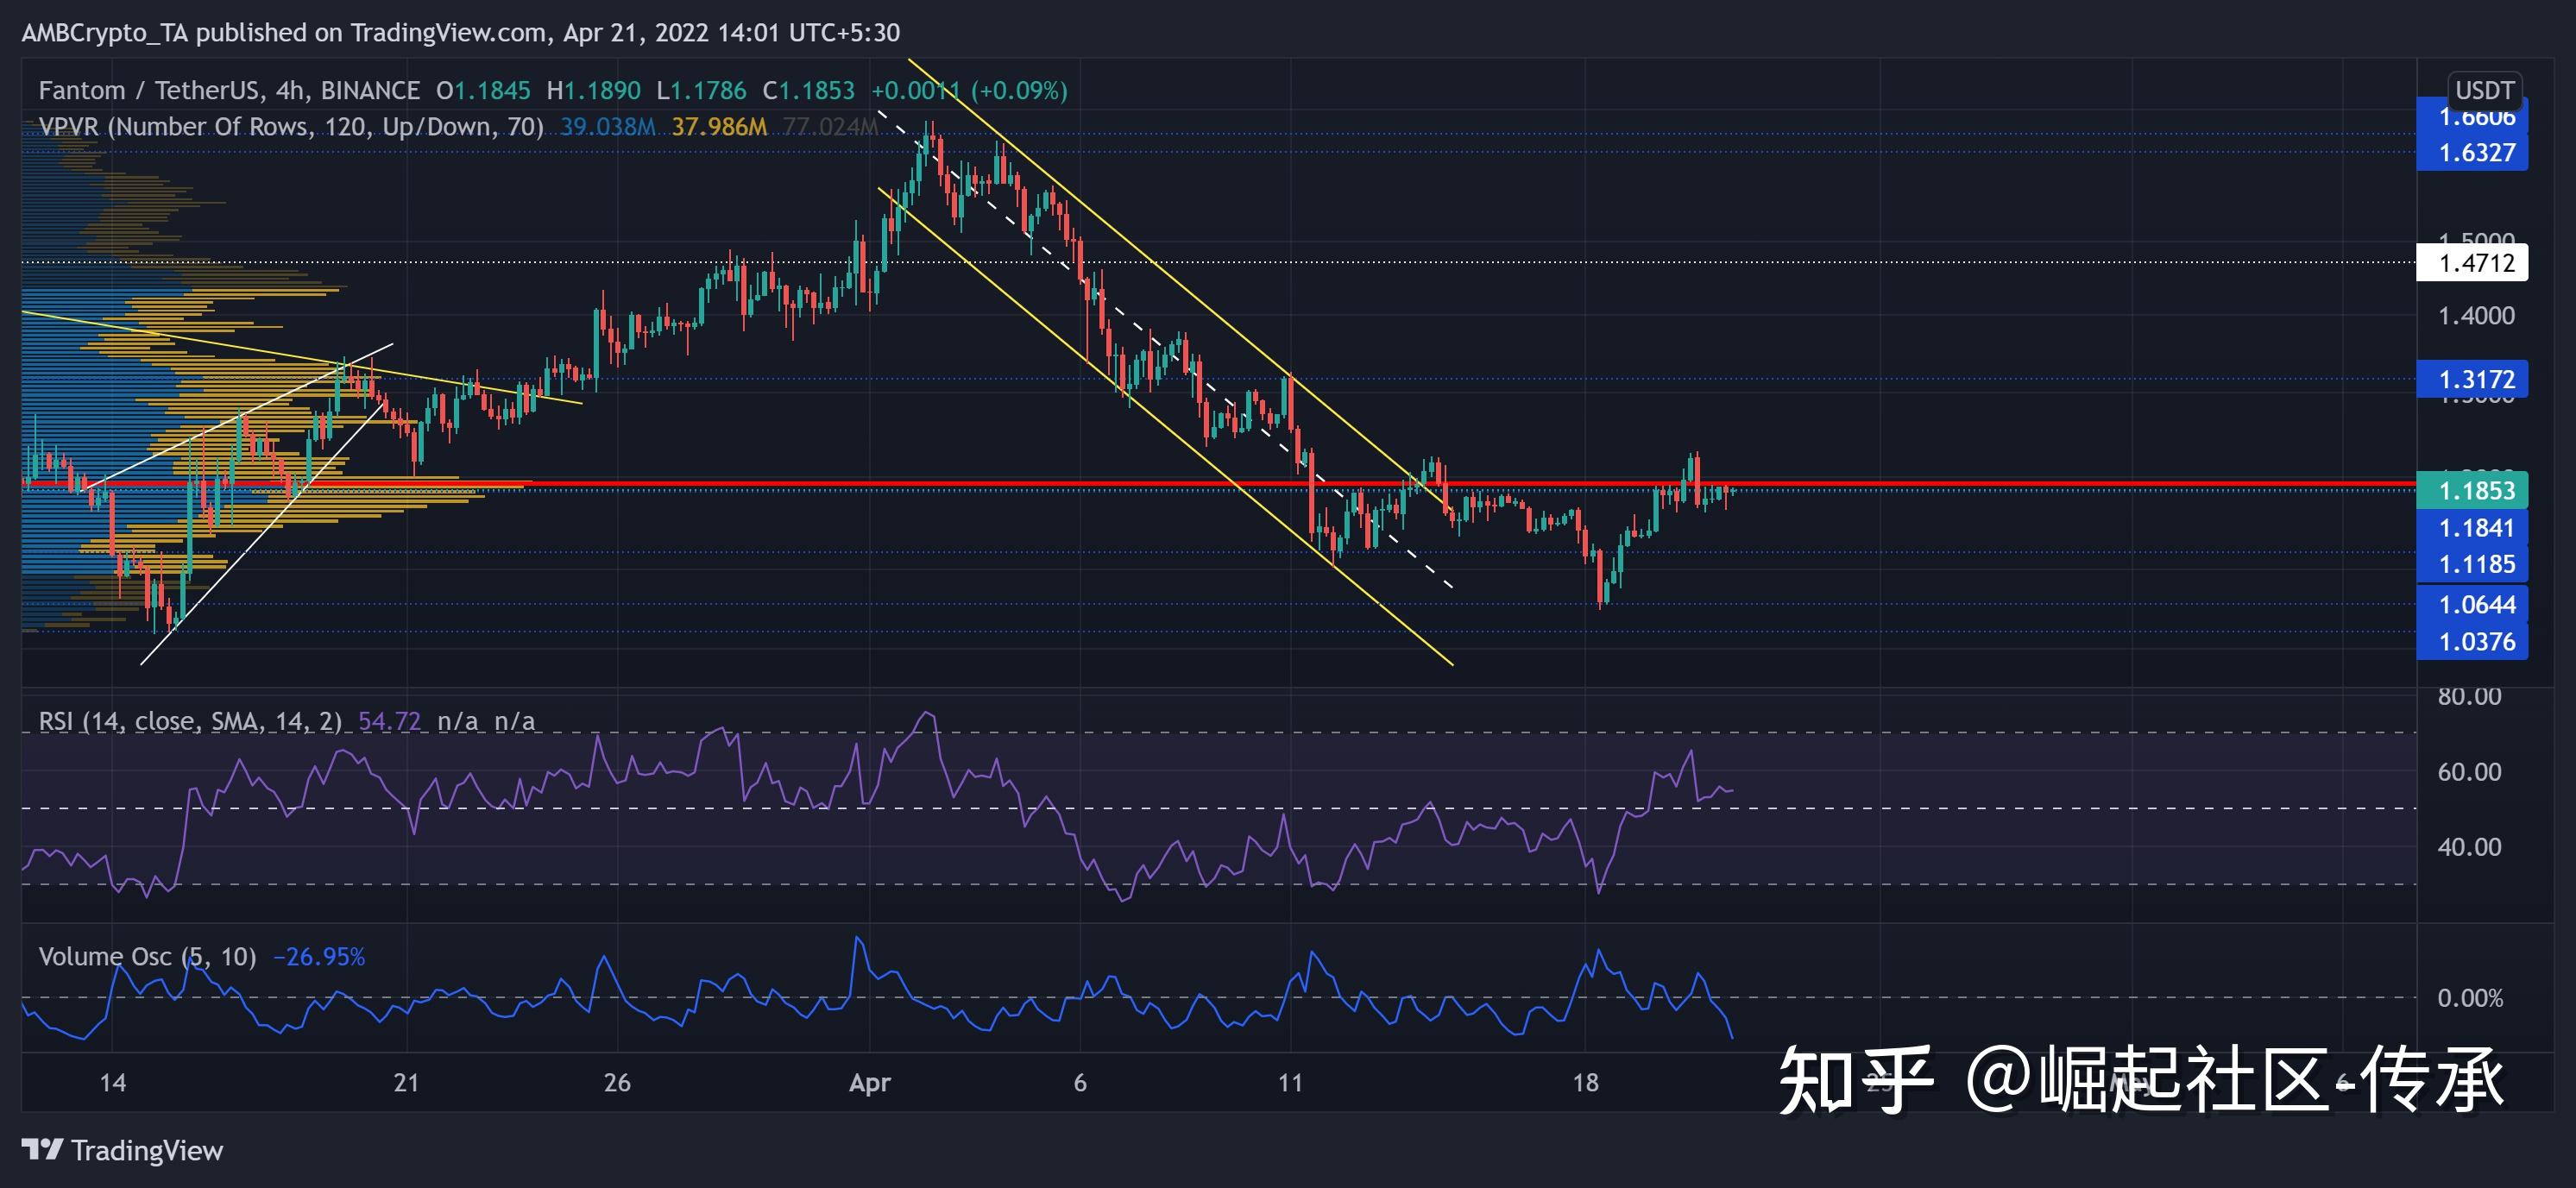This screenshot has height=1188, width=2576.
Task: Click the 21 date on time axis
Action: pos(406,1083)
